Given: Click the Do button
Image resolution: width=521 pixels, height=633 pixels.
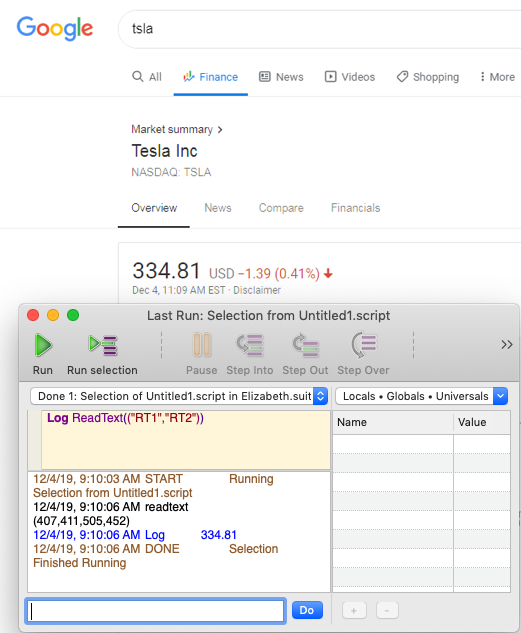Looking at the screenshot, I should 307,610.
